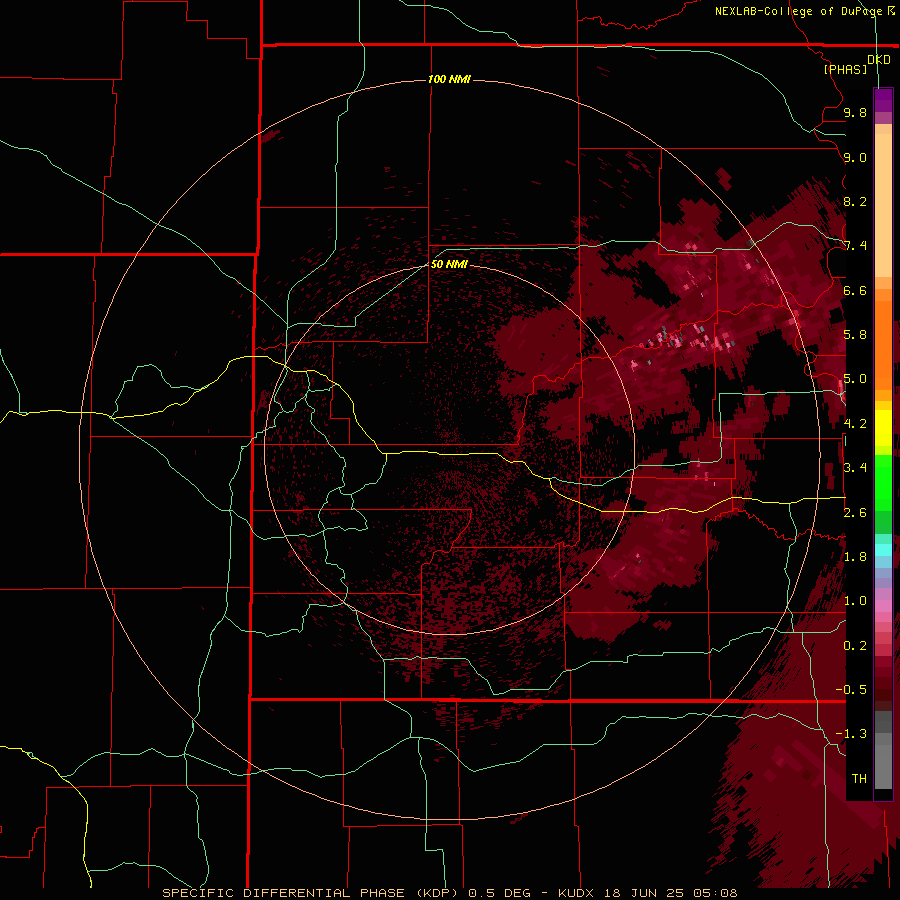The width and height of the screenshot is (900, 900).
Task: Click the 2.6 value on the color scale
Action: 855,513
